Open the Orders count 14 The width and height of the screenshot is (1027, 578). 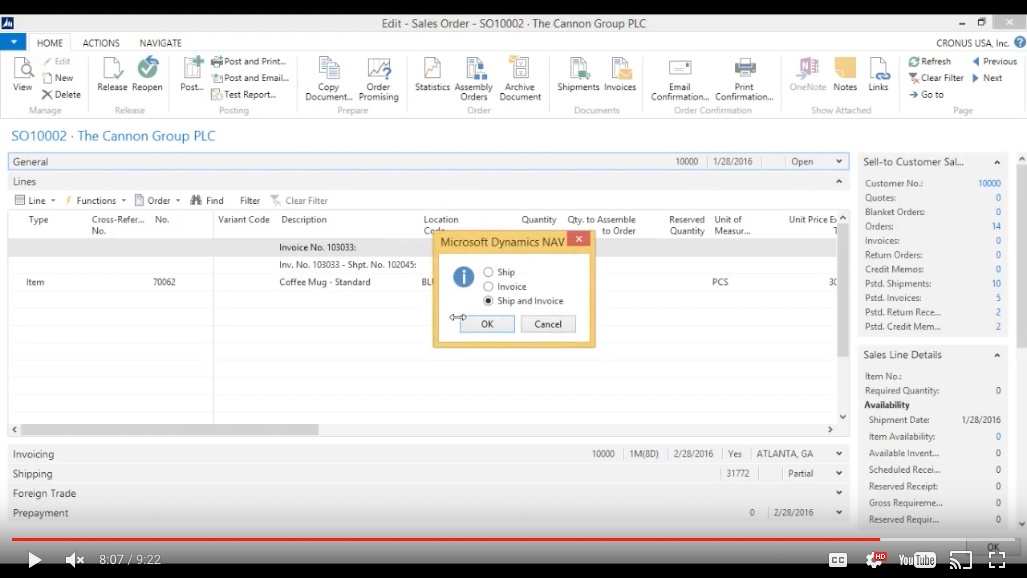point(996,226)
